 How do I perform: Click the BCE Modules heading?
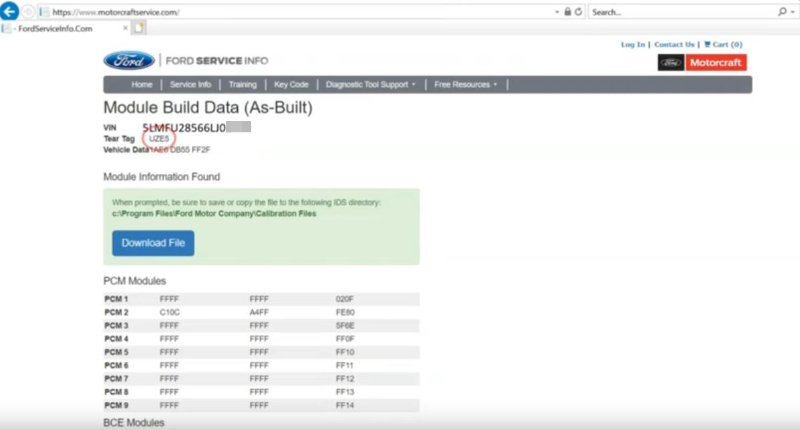134,423
